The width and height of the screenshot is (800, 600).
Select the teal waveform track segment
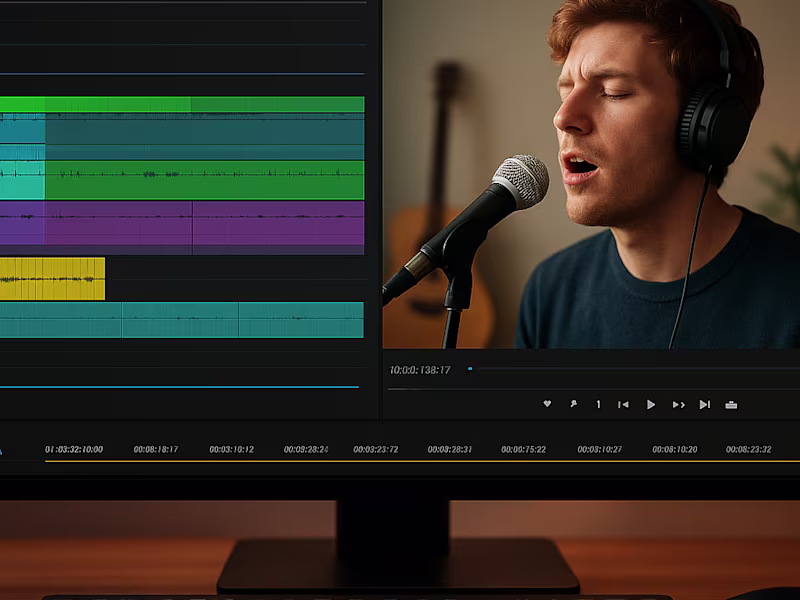pyautogui.click(x=180, y=322)
